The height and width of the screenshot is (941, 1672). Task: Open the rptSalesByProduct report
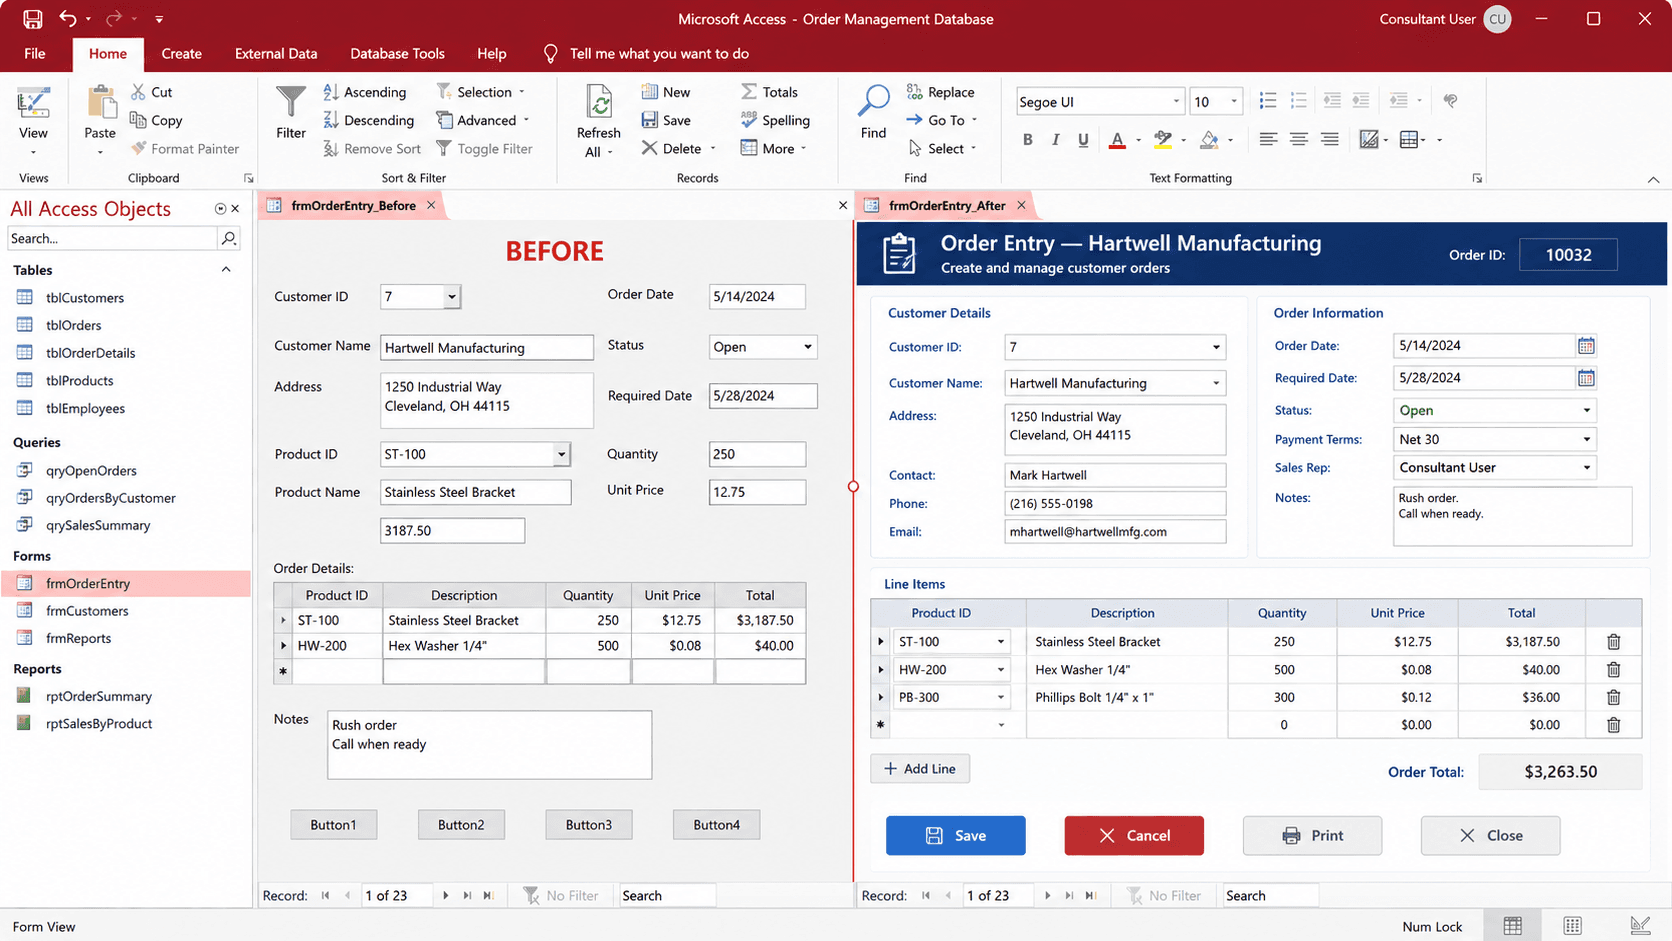[99, 723]
